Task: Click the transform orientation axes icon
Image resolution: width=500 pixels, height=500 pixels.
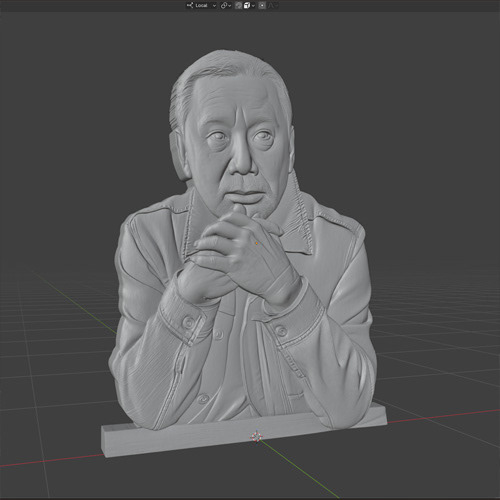Action: click(x=190, y=5)
